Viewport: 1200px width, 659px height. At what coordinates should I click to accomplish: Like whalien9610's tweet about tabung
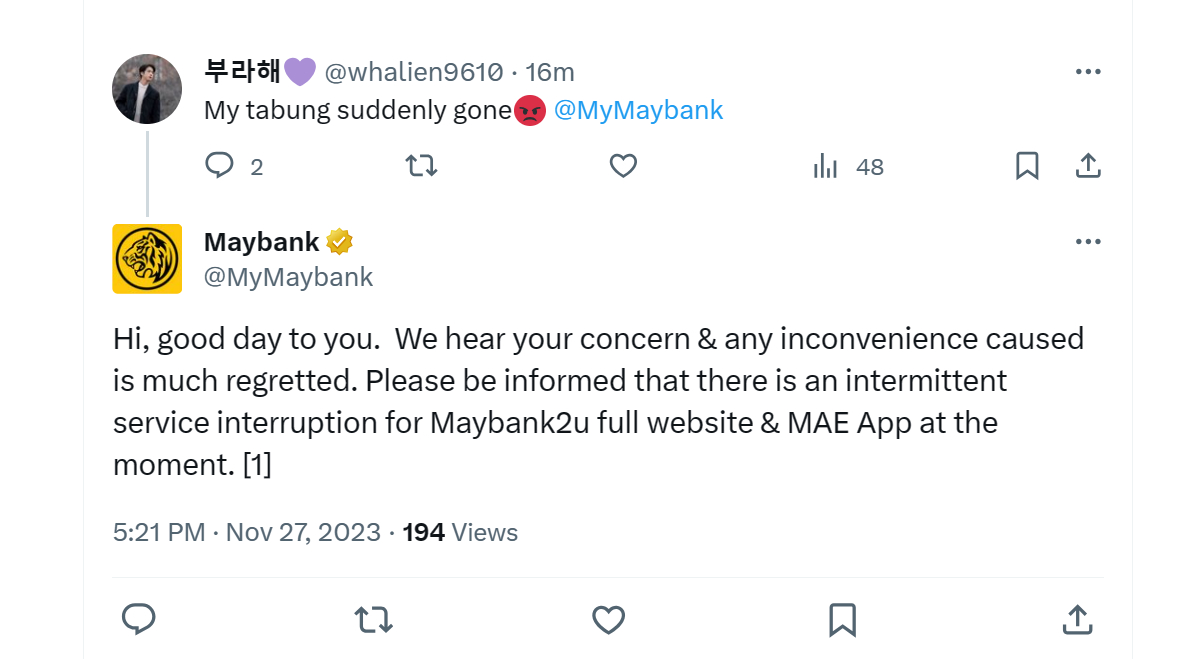click(x=622, y=166)
